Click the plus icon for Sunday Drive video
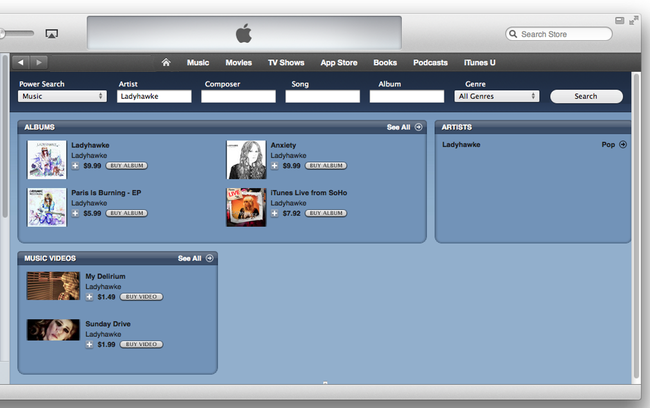The image size is (650, 408). [x=89, y=345]
